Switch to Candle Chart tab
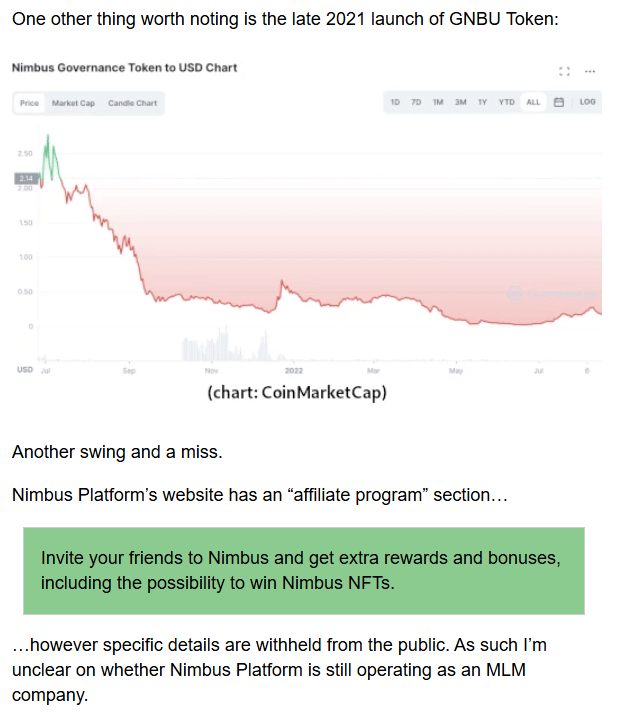Screen dimensions: 627x720 (132, 103)
